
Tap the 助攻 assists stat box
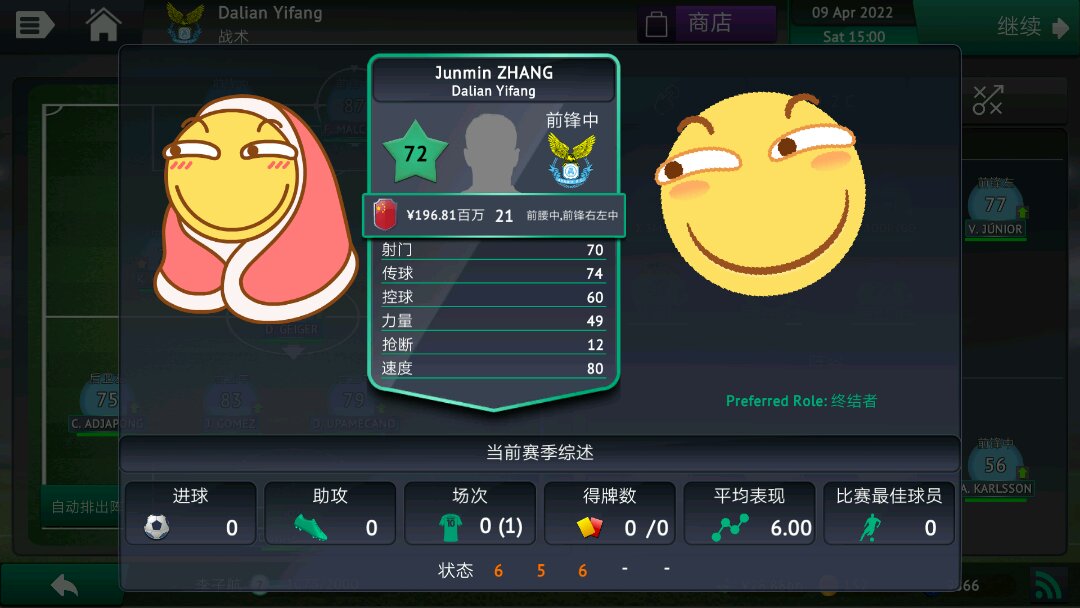(x=331, y=513)
